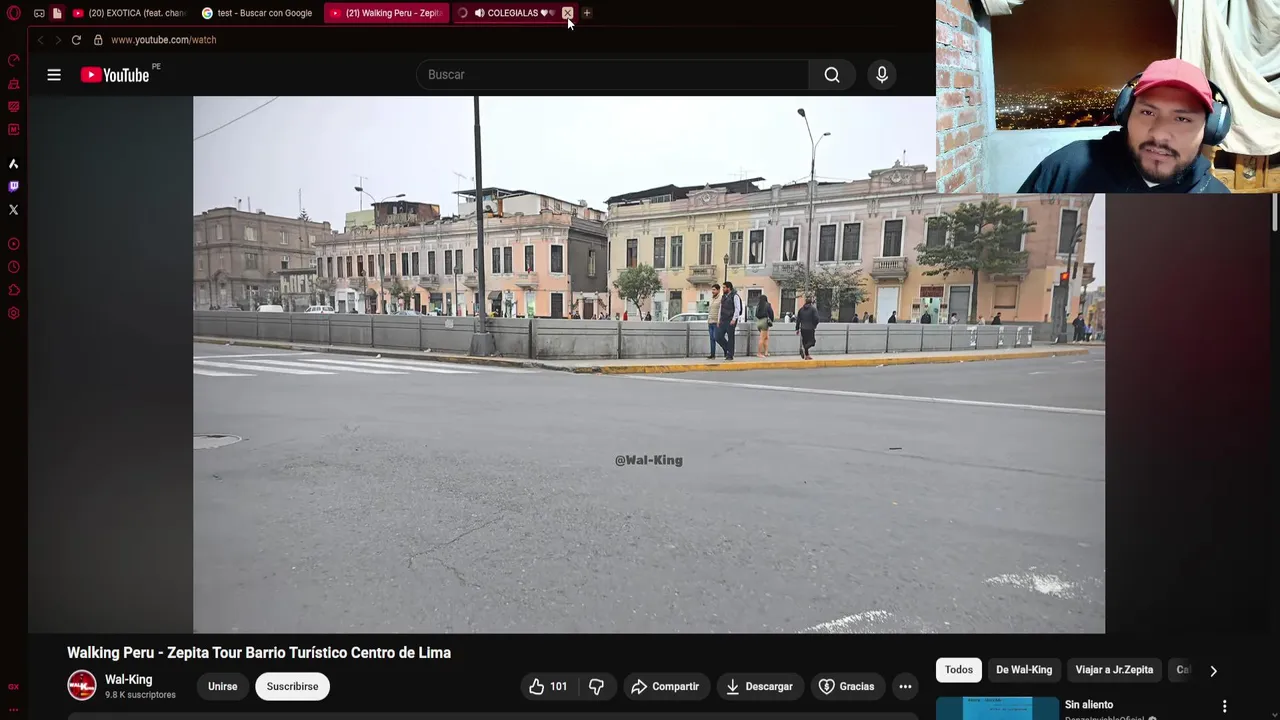
Task: Go back to previous page
Action: pos(40,40)
